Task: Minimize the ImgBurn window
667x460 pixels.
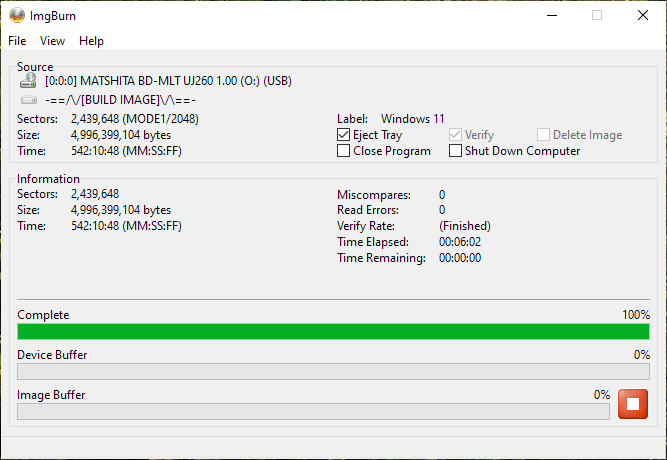Action: coord(551,15)
